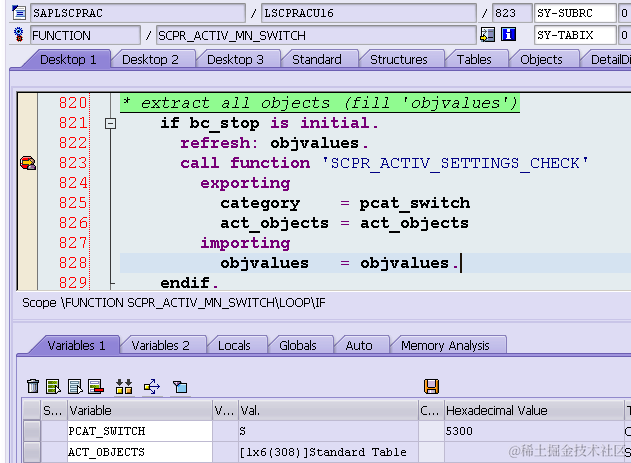
Task: Open the Objects tab
Action: 541,60
